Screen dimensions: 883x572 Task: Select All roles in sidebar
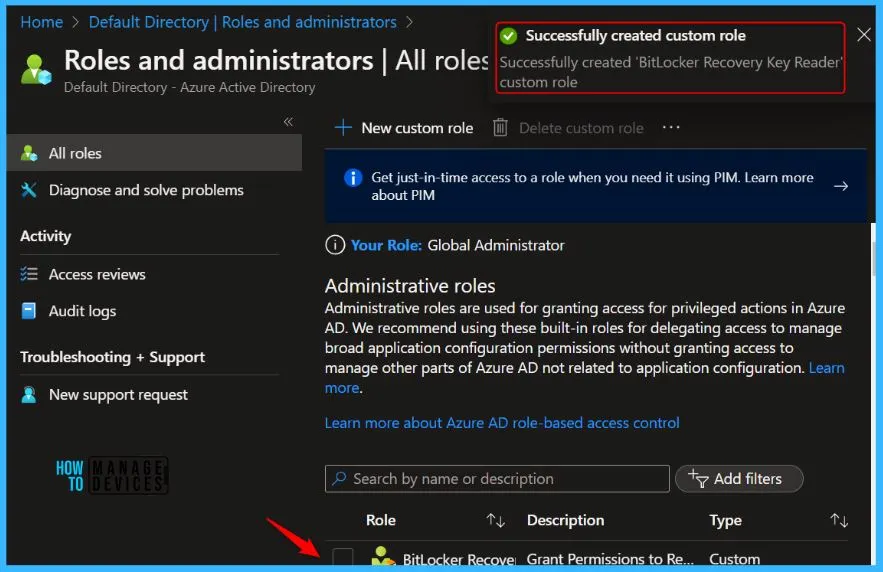point(154,153)
